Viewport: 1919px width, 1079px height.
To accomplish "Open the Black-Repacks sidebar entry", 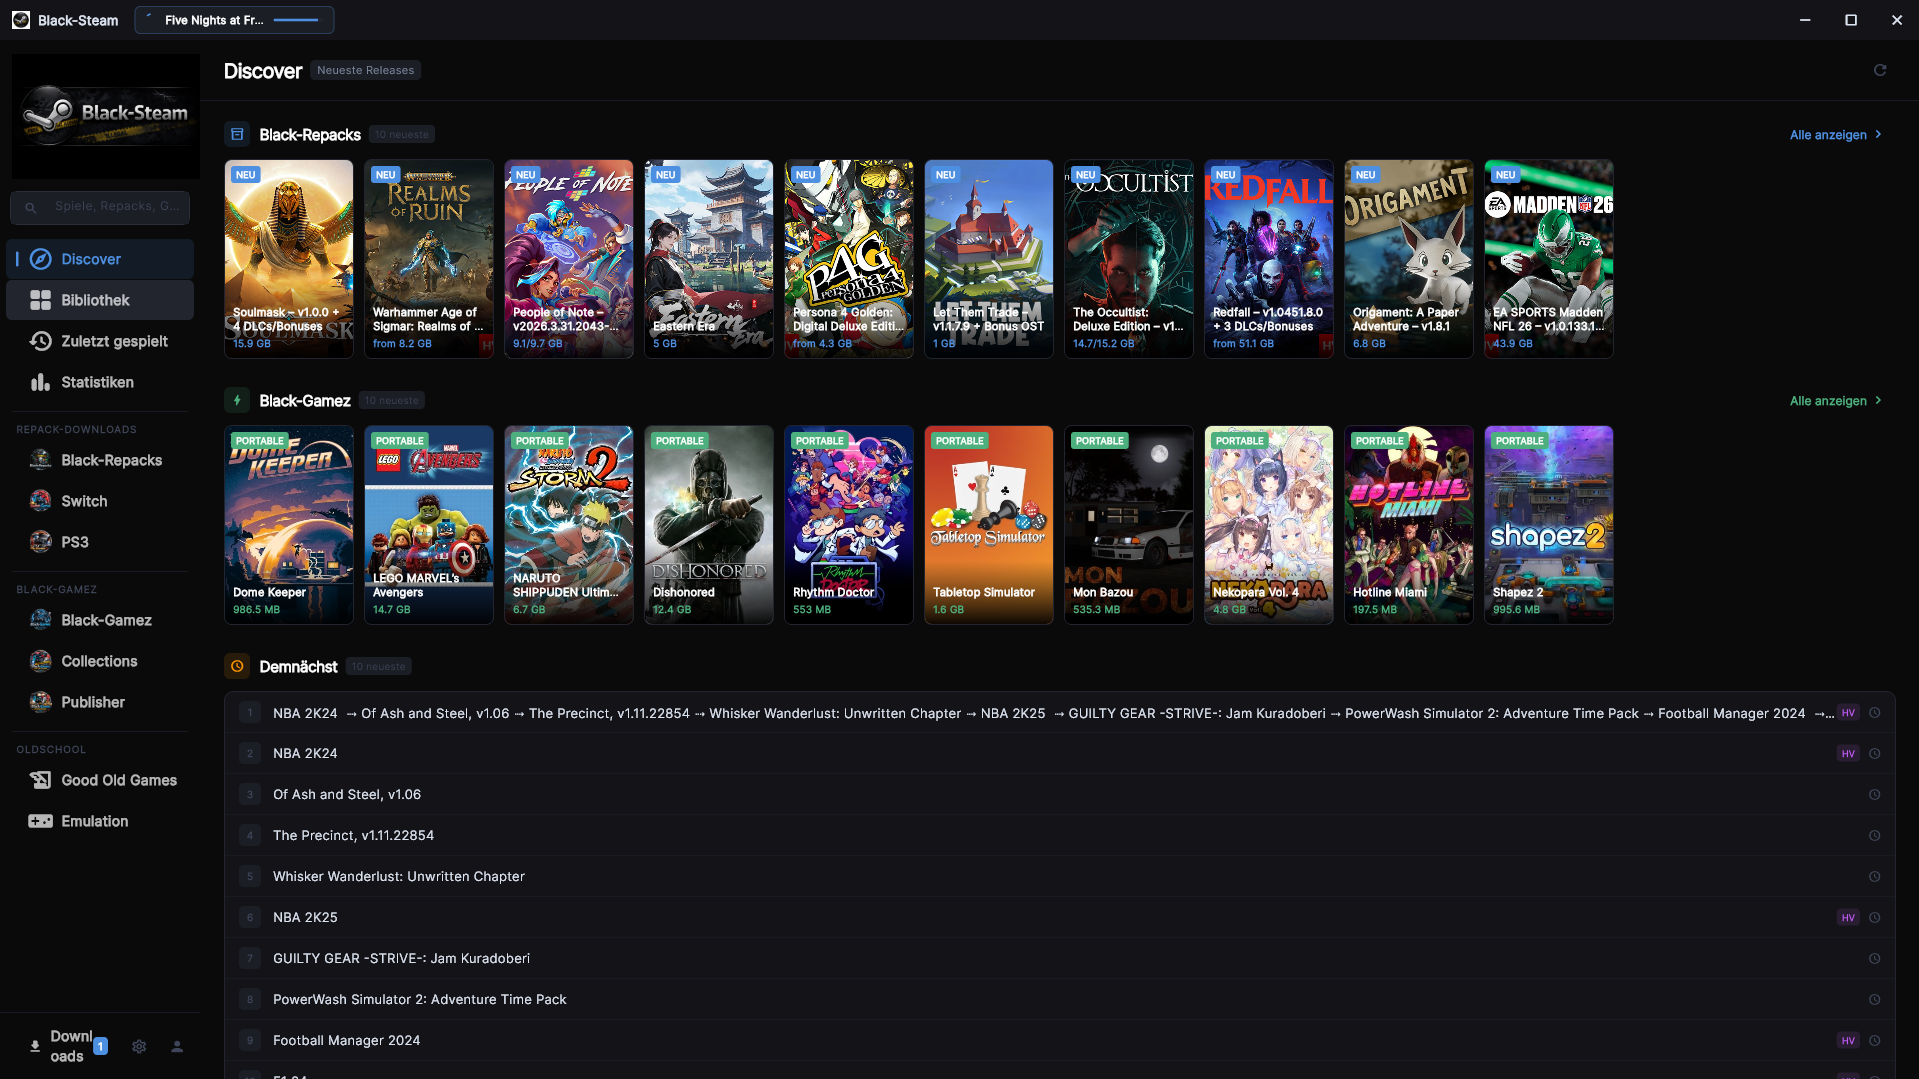I will click(100, 460).
